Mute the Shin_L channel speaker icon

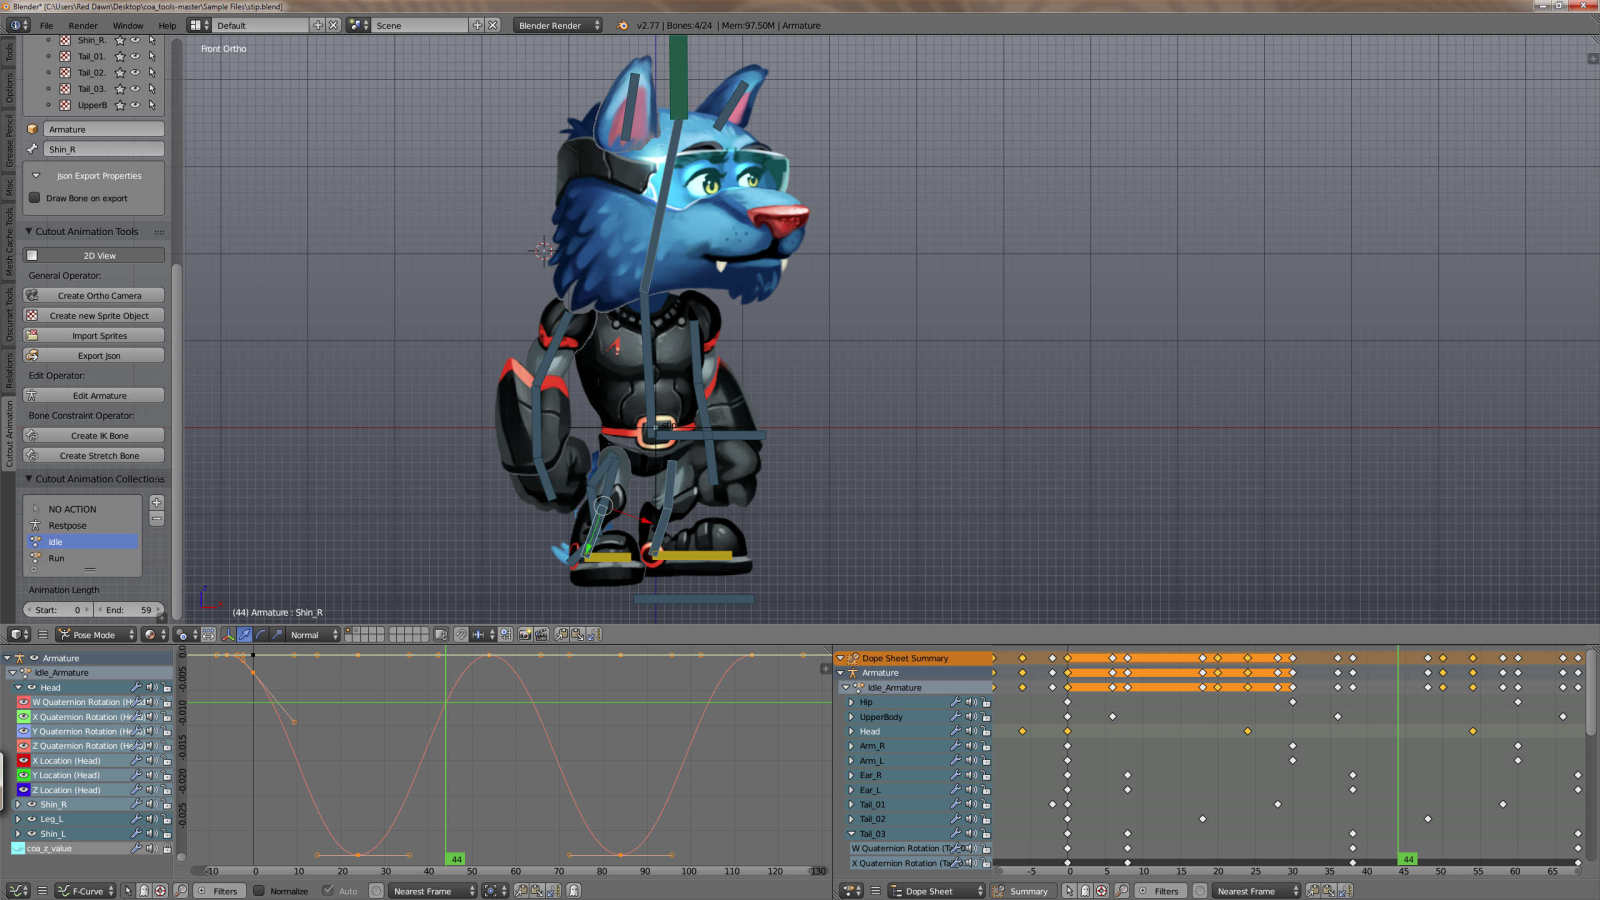tap(151, 833)
